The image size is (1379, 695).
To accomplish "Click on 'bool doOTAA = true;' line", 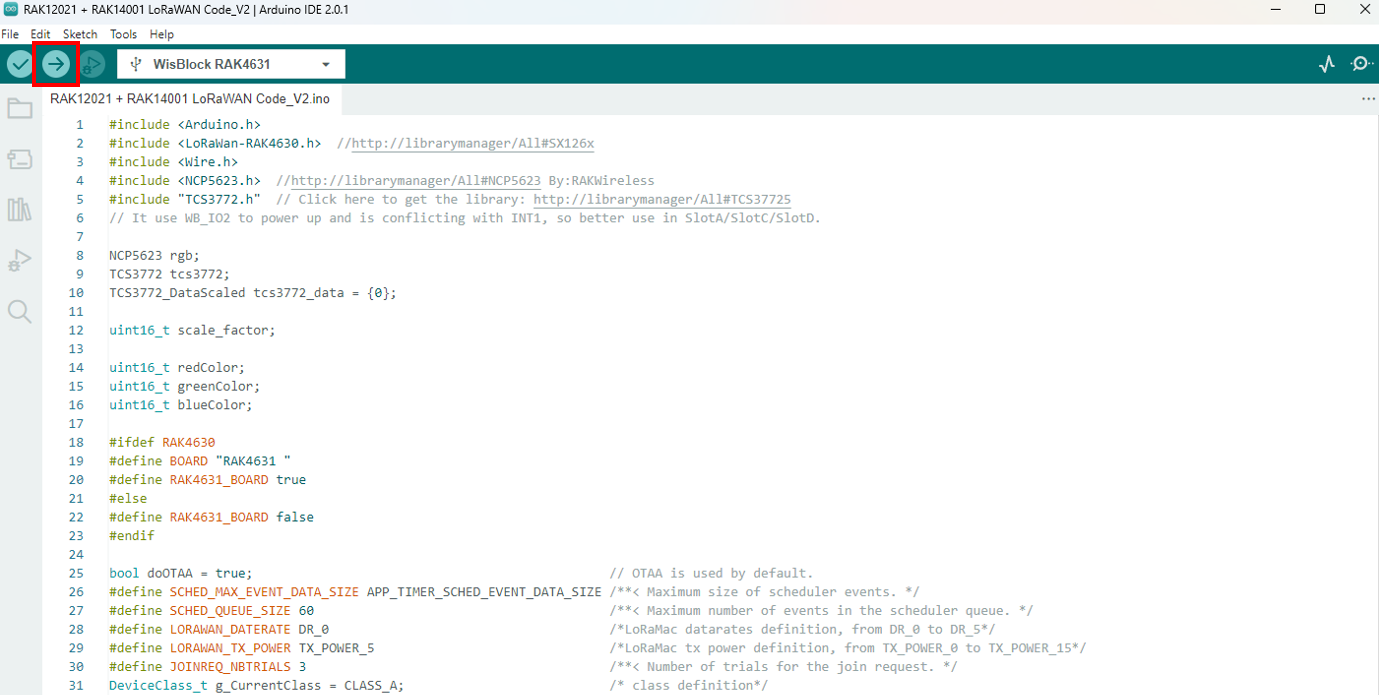I will tap(181, 573).
